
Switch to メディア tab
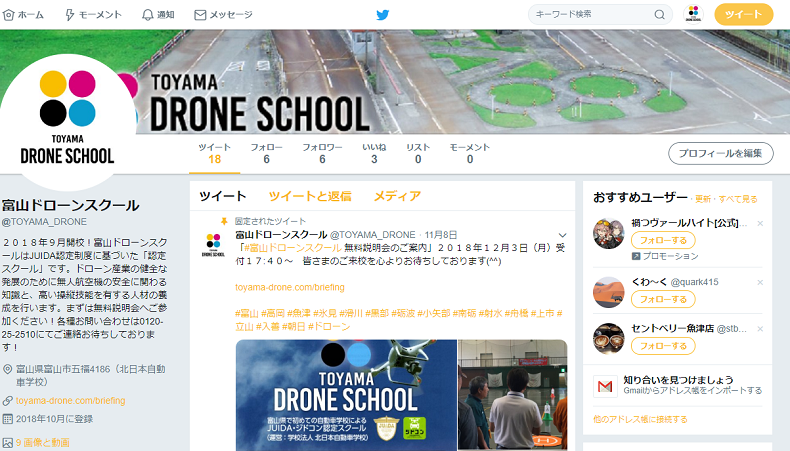(x=397, y=196)
